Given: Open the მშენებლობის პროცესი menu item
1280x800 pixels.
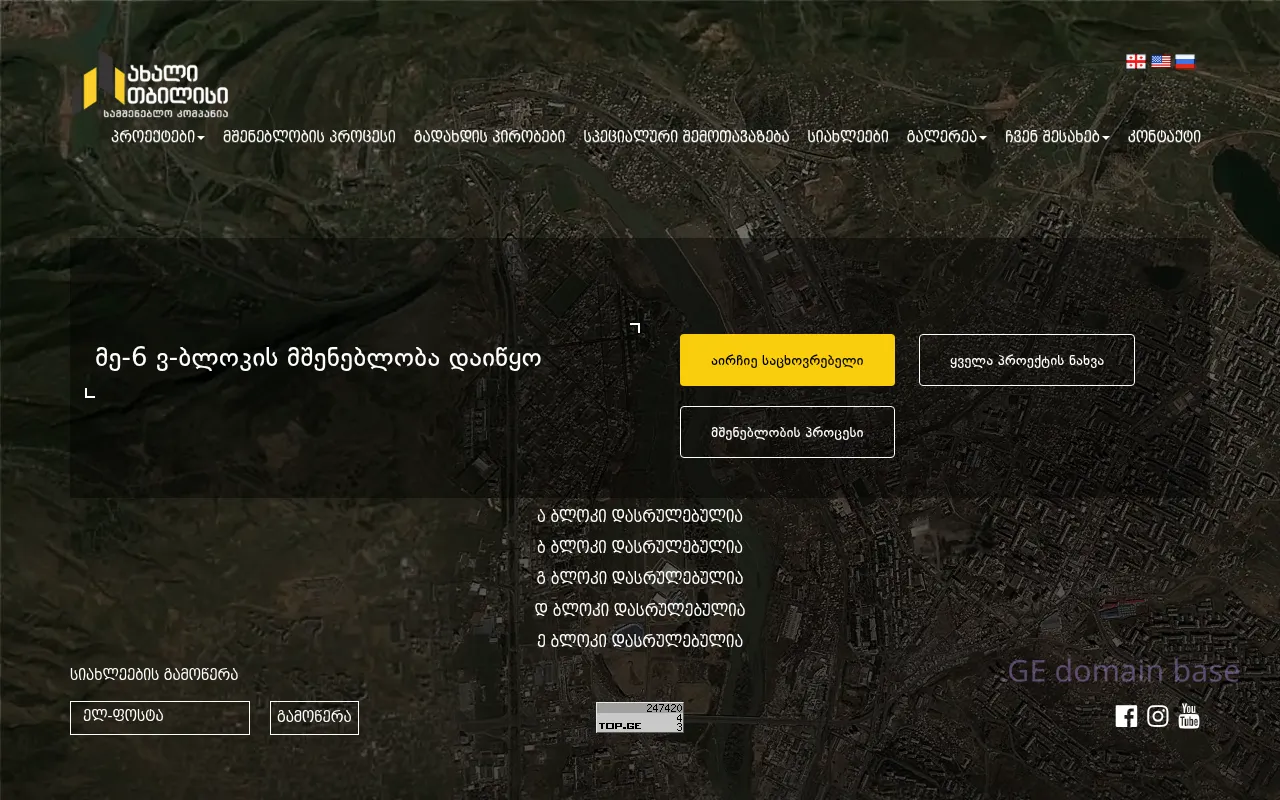Looking at the screenshot, I should [309, 137].
